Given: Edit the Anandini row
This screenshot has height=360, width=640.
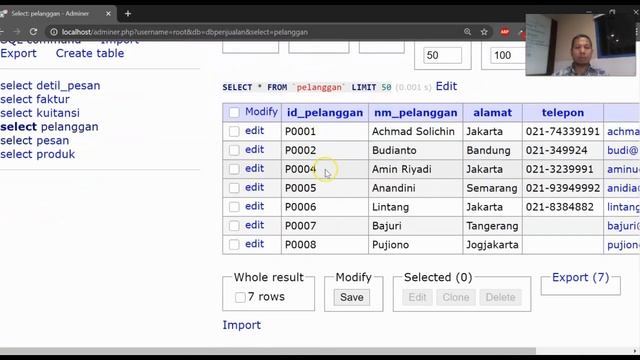Looking at the screenshot, I should coord(254,187).
